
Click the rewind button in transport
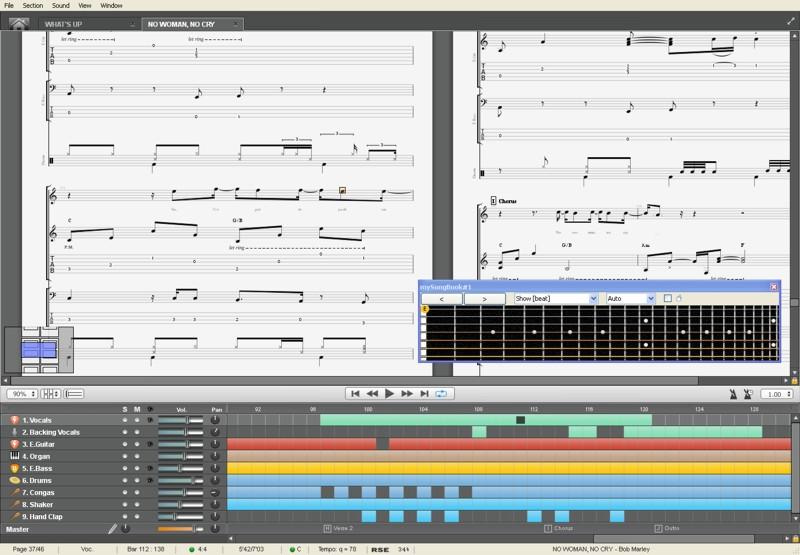click(372, 394)
